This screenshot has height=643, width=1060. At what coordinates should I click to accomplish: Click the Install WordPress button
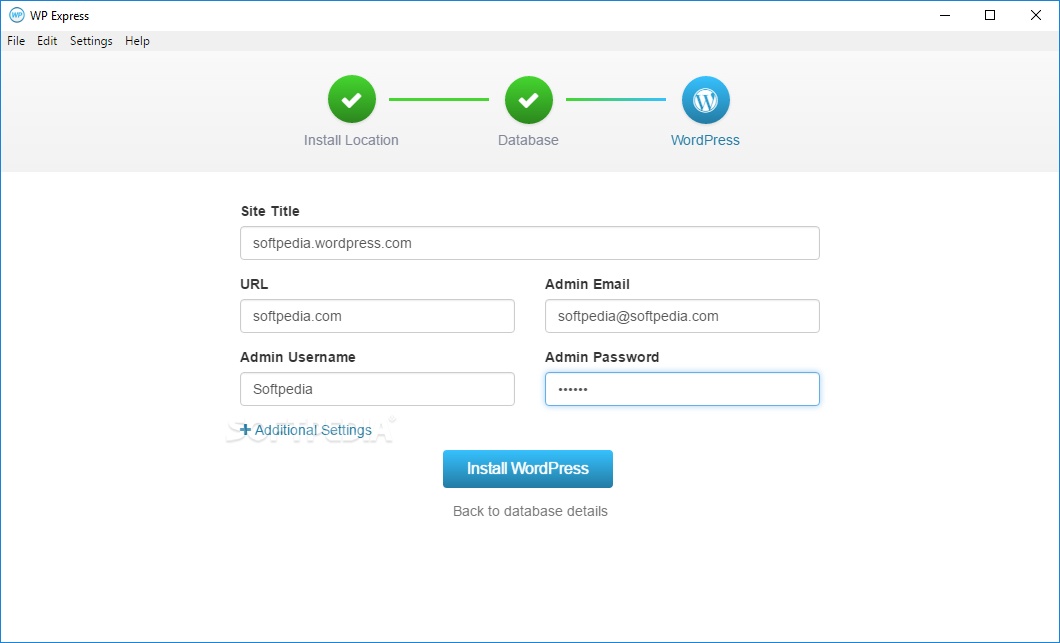[x=528, y=469]
